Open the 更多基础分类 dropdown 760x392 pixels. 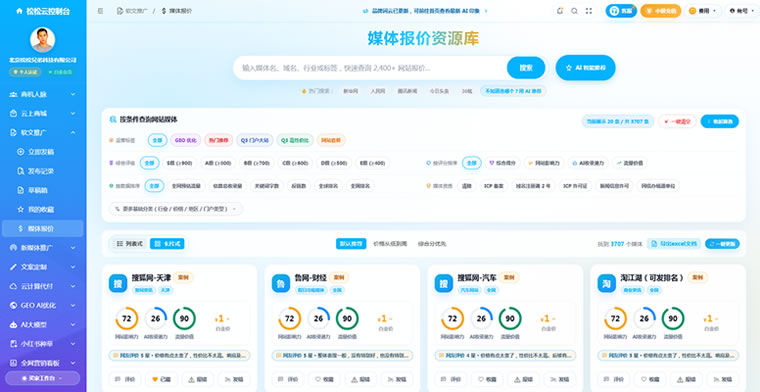[x=175, y=209]
